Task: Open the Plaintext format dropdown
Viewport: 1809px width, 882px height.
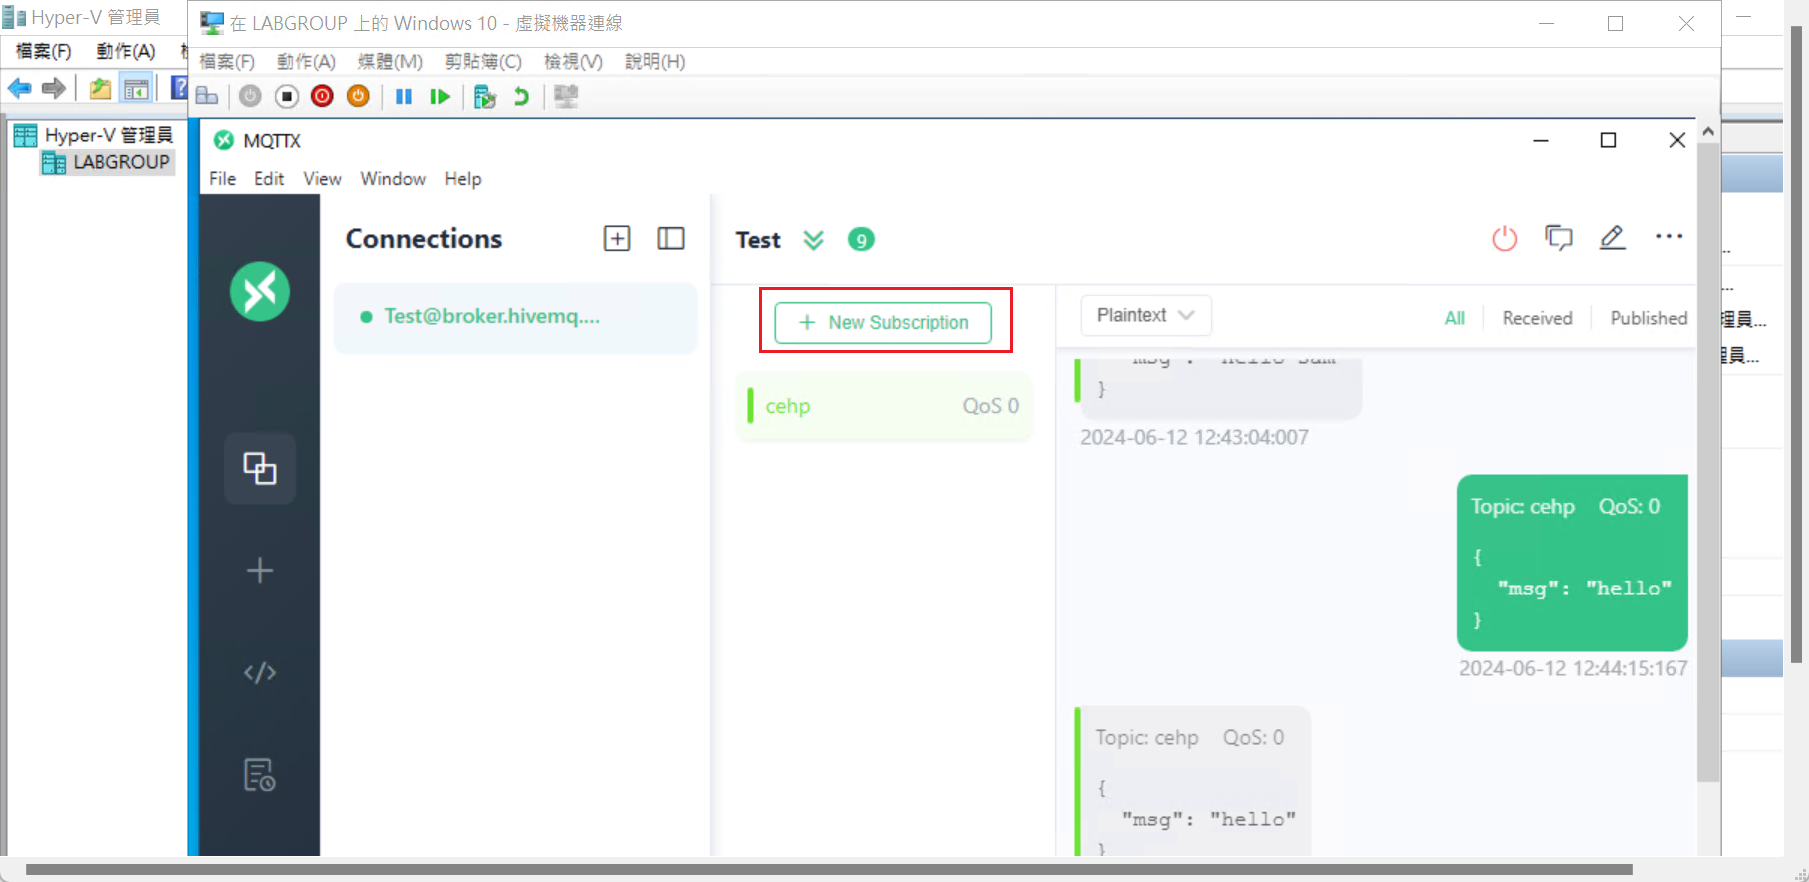Action: (x=1145, y=315)
